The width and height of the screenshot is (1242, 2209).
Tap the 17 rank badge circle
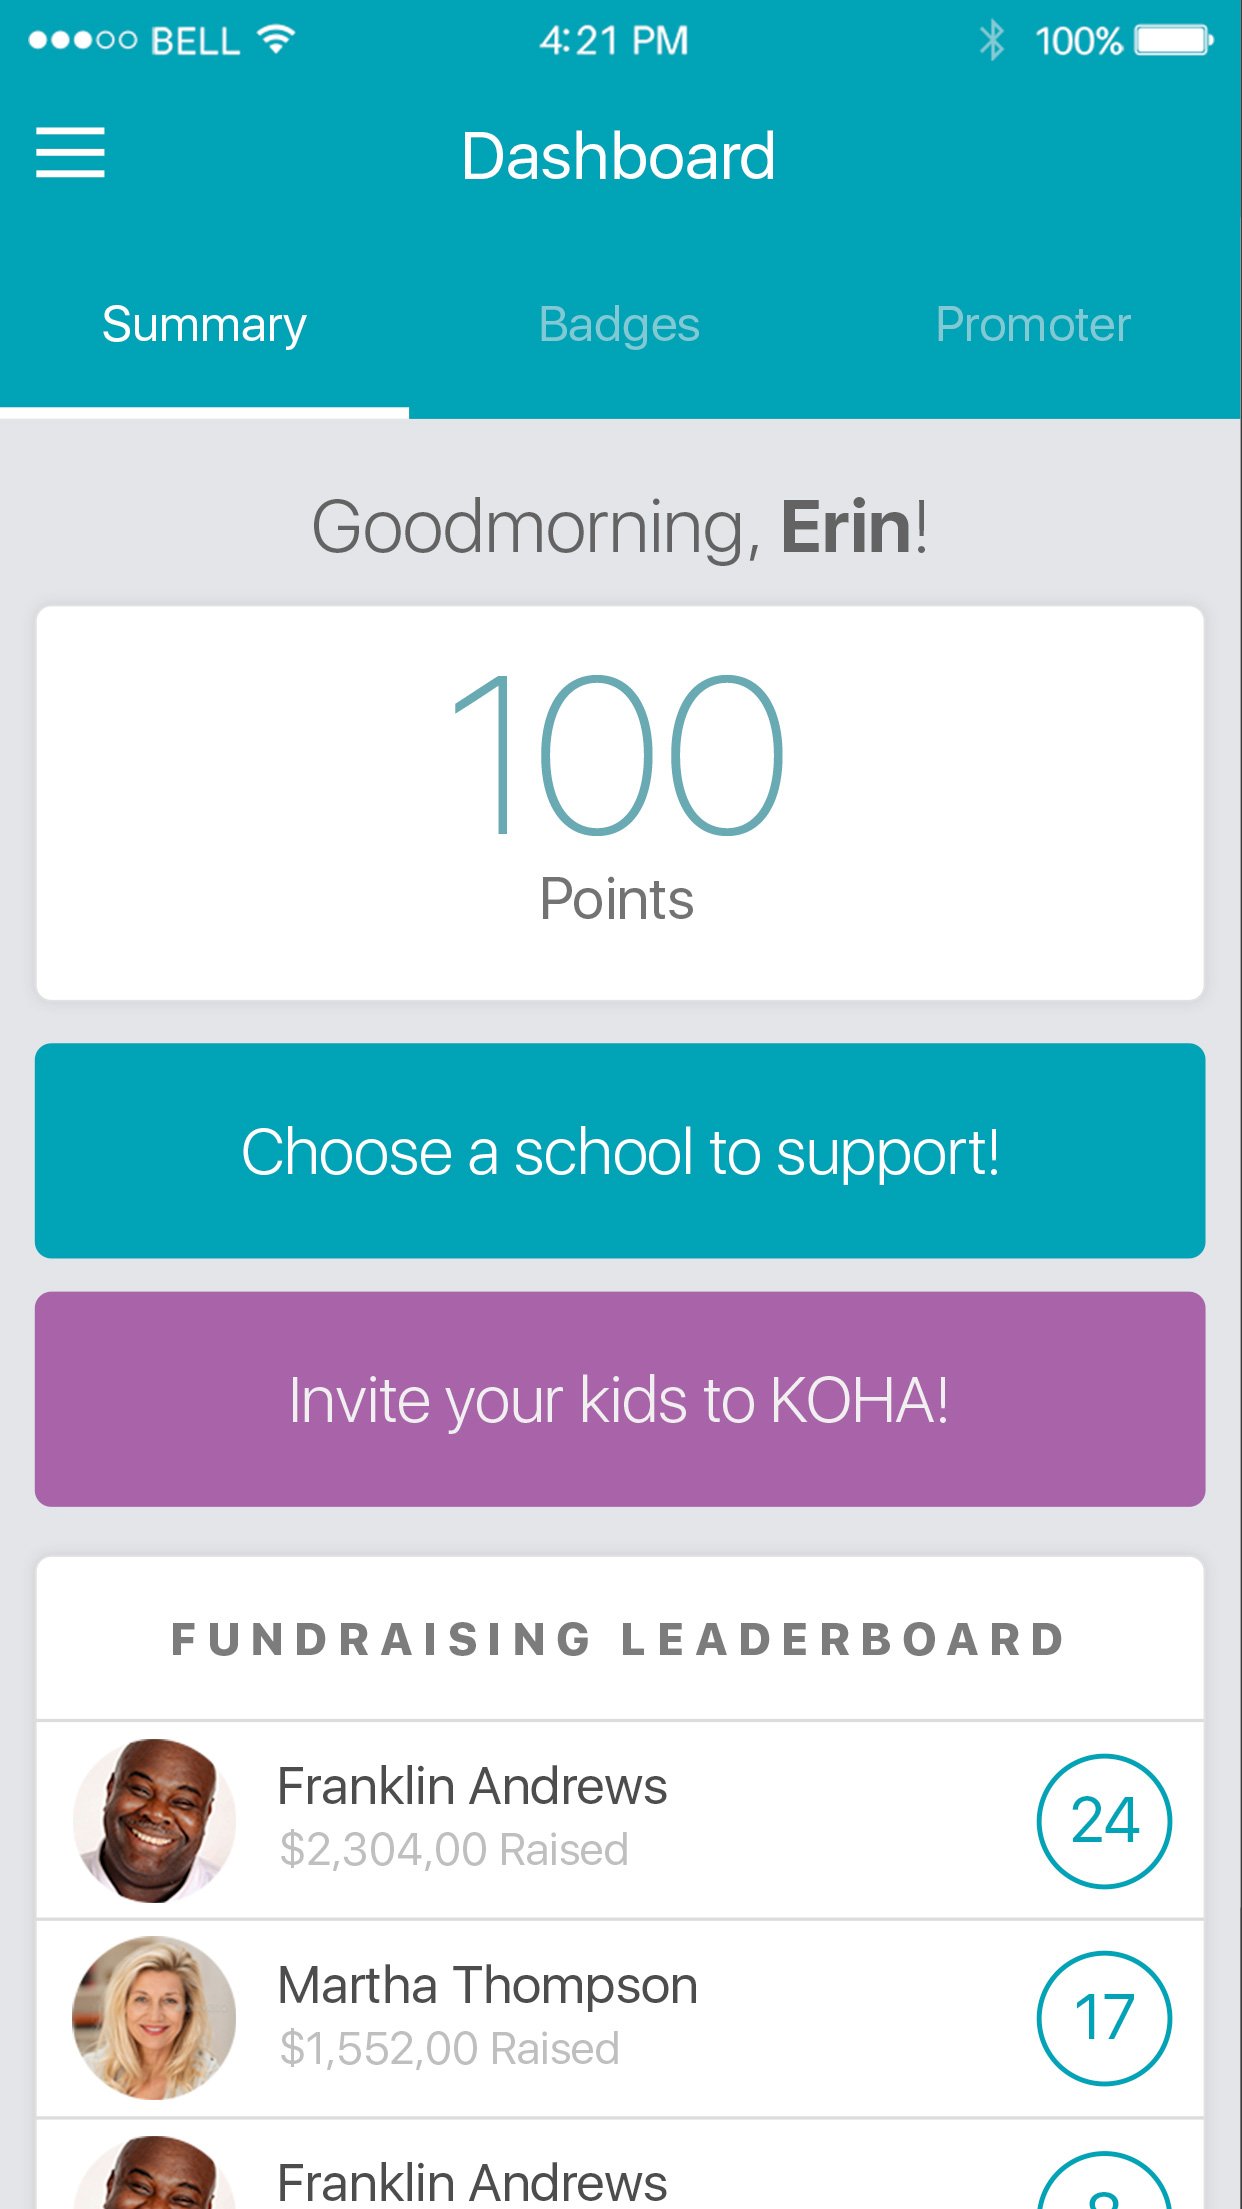[1104, 2018]
